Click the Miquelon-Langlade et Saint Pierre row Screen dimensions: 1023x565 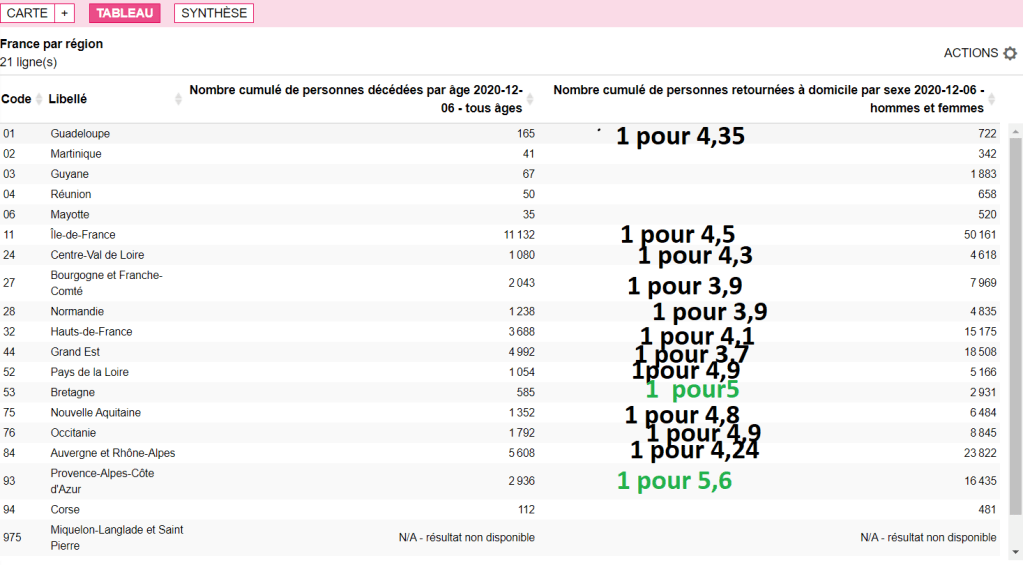click(117, 537)
